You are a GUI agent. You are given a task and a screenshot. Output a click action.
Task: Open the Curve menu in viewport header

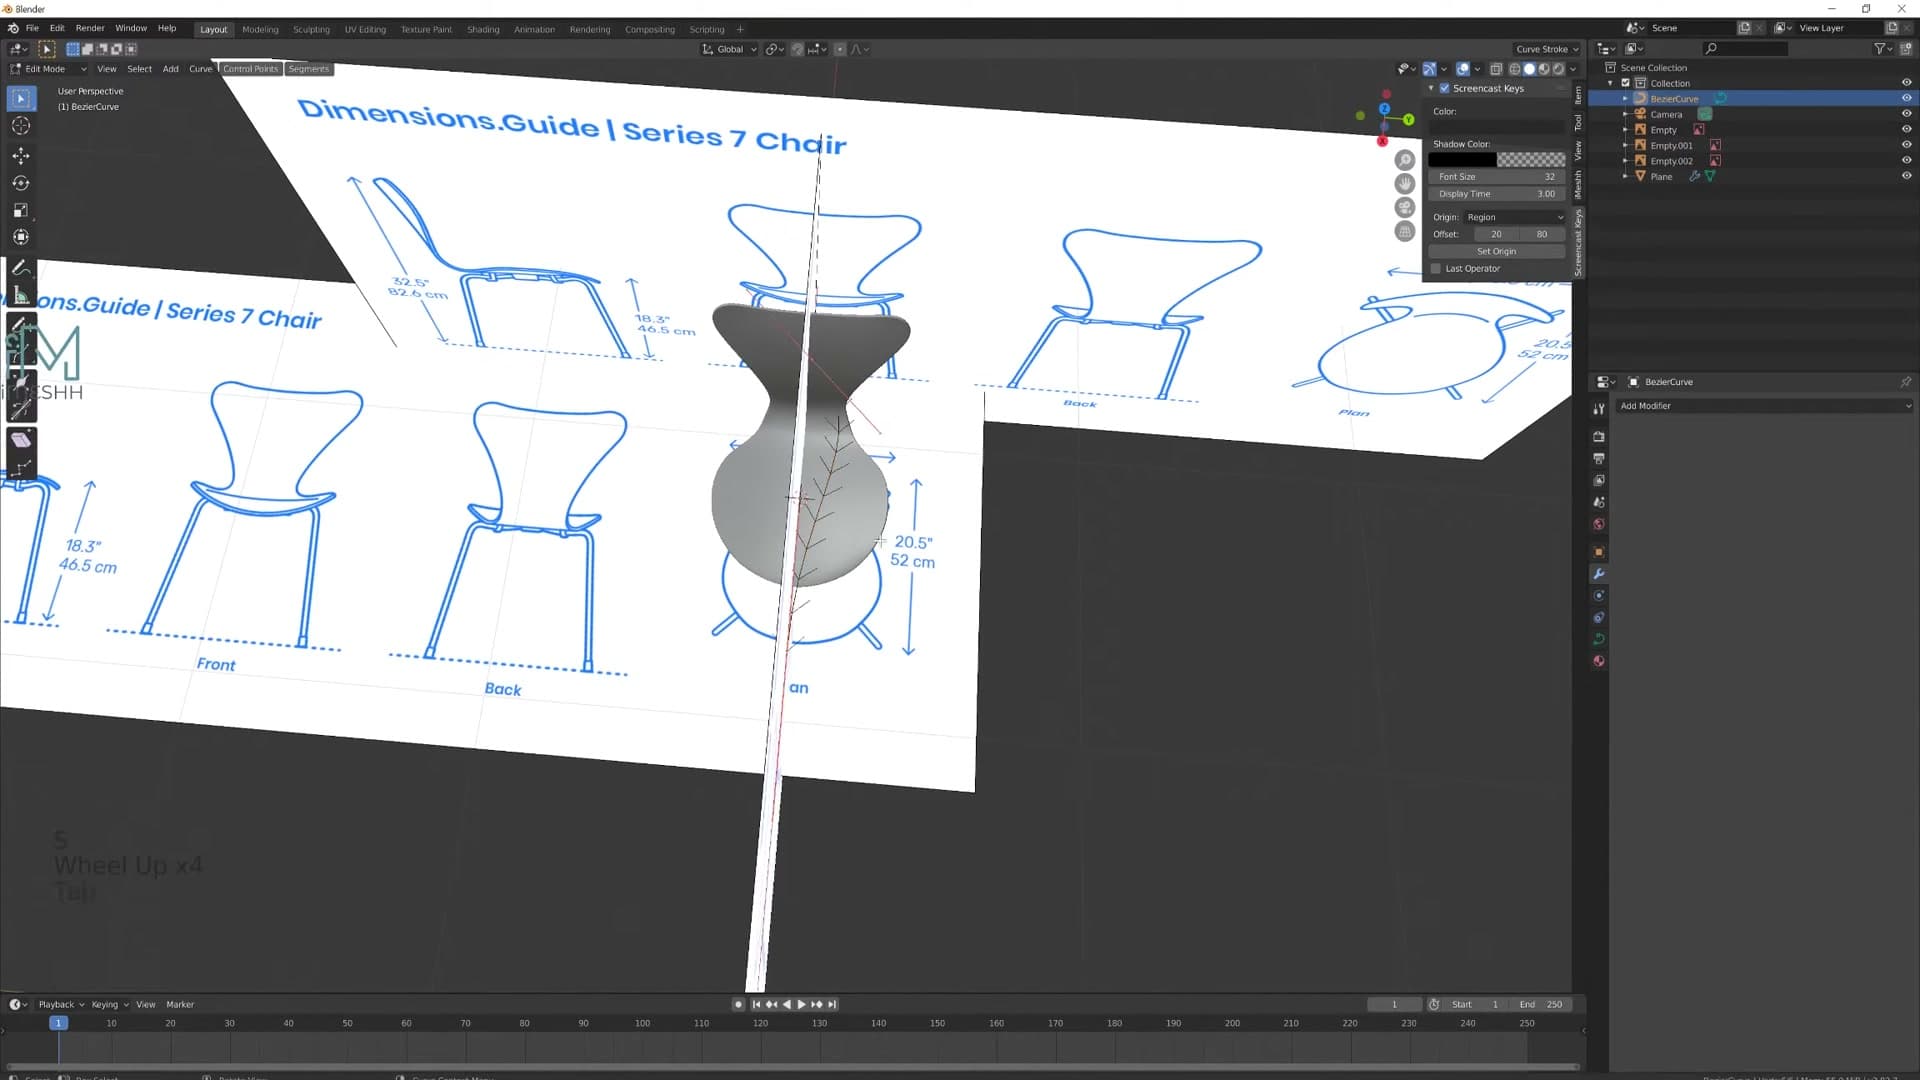pyautogui.click(x=200, y=69)
